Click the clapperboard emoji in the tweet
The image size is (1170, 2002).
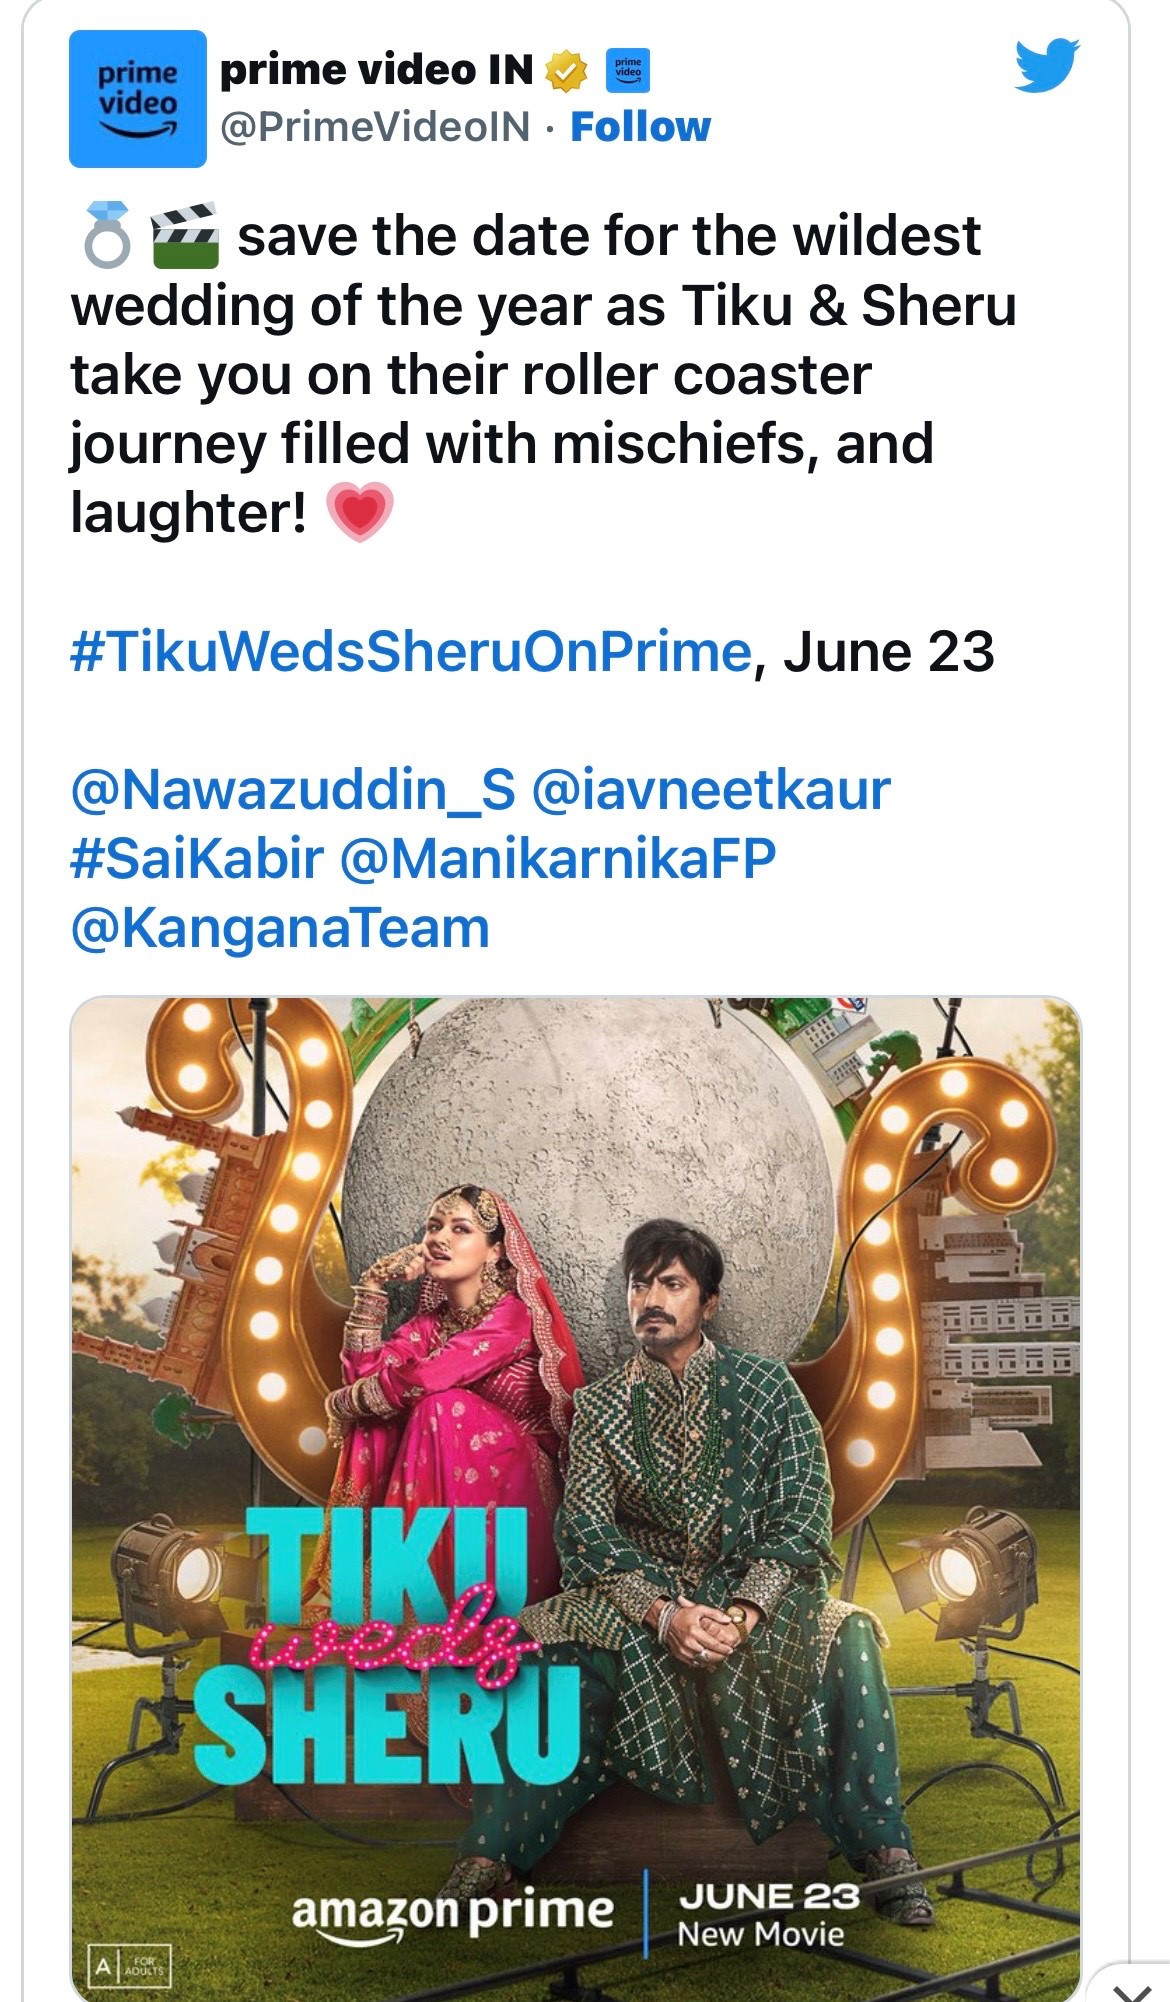pos(184,236)
